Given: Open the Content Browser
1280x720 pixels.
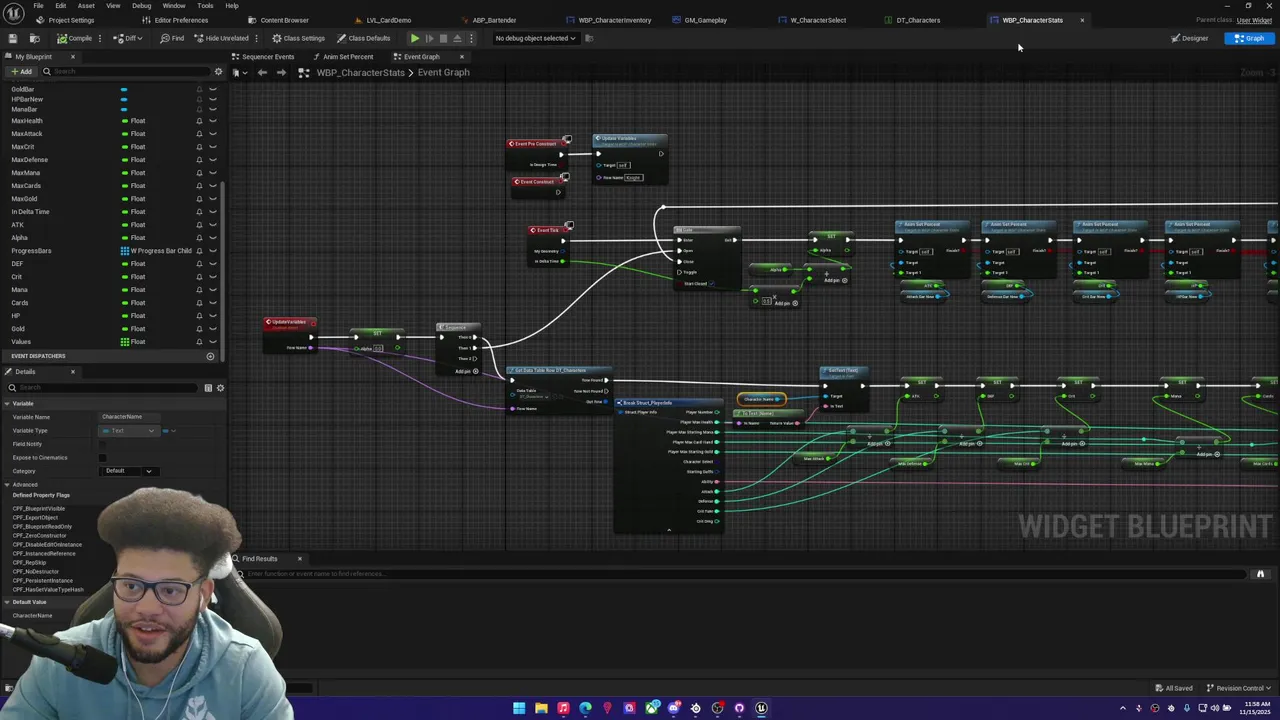Looking at the screenshot, I should pyautogui.click(x=279, y=20).
